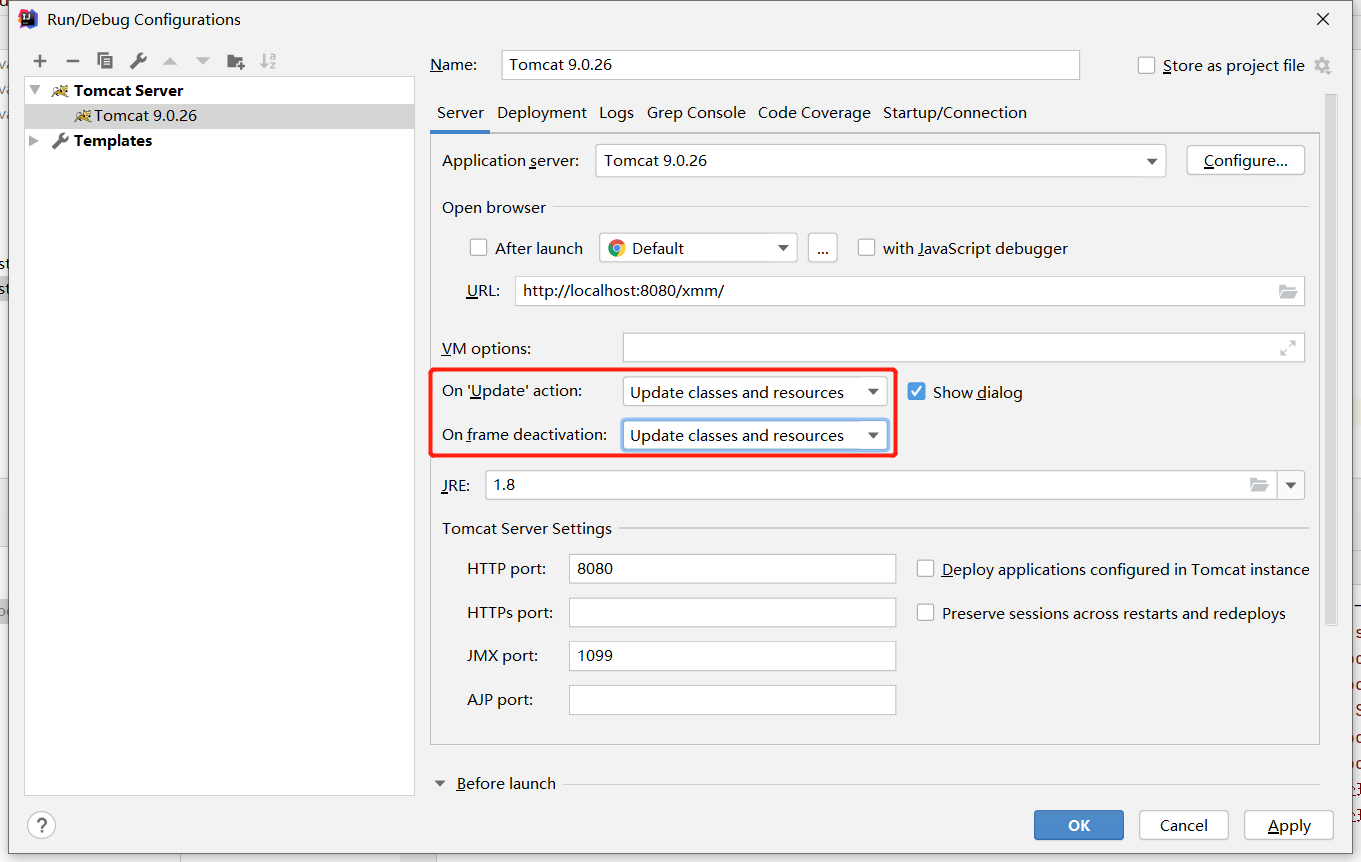1361x862 pixels.
Task: Click Apply button
Action: click(x=1289, y=825)
